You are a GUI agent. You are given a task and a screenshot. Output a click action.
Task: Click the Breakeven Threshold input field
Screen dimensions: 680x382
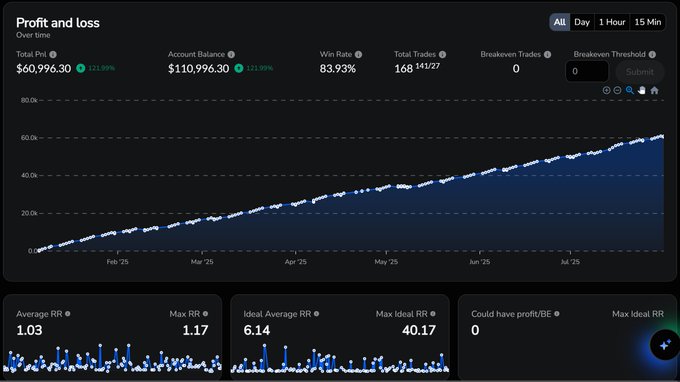coord(587,72)
